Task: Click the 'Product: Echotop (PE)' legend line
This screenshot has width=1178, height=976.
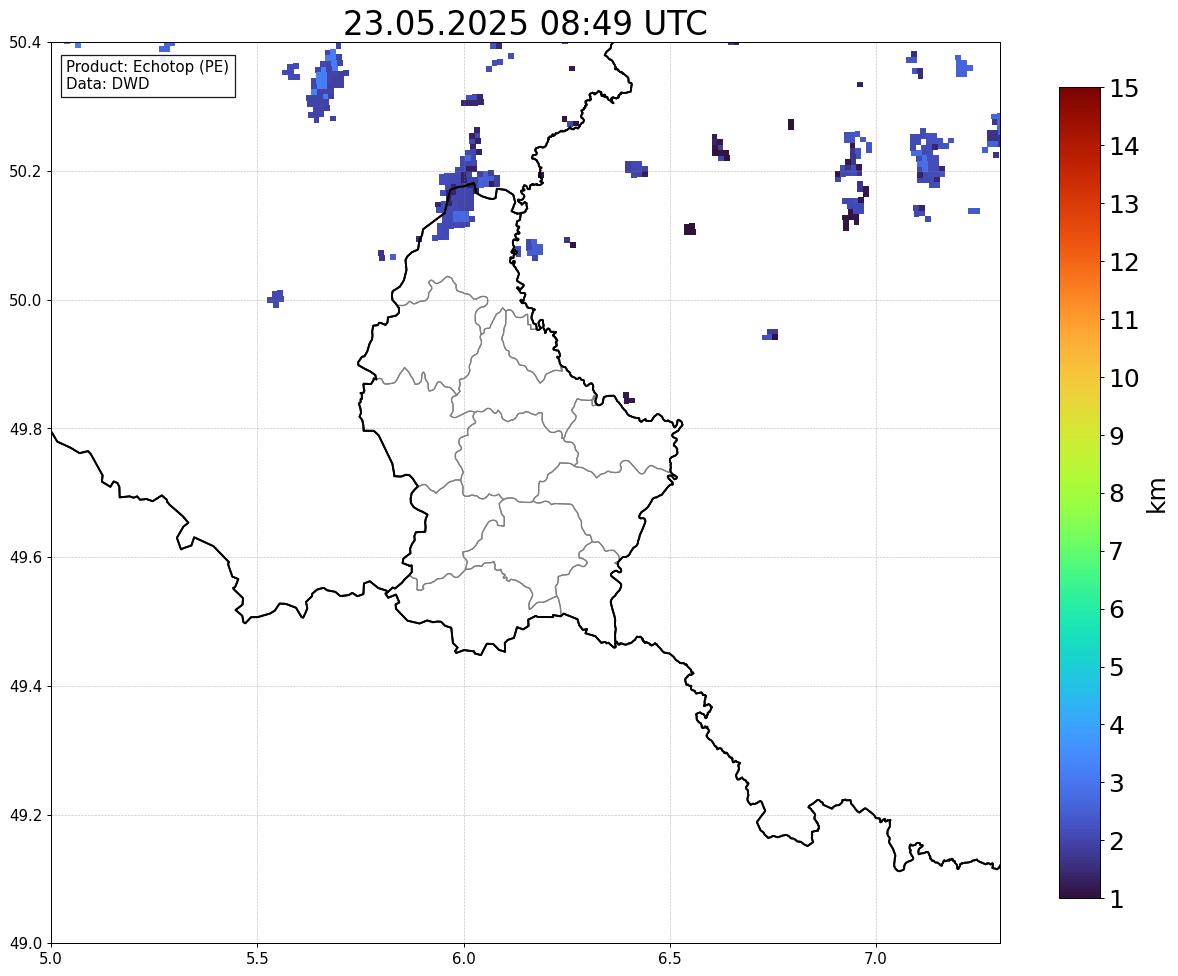Action: click(147, 66)
